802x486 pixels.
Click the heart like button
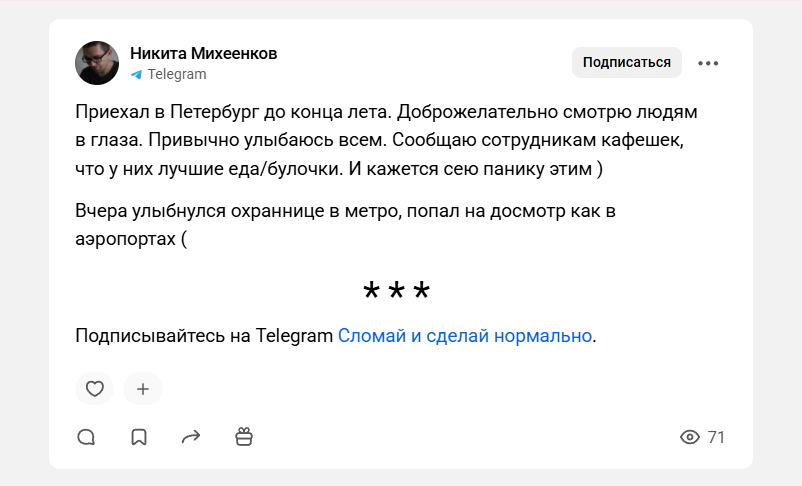(x=94, y=389)
